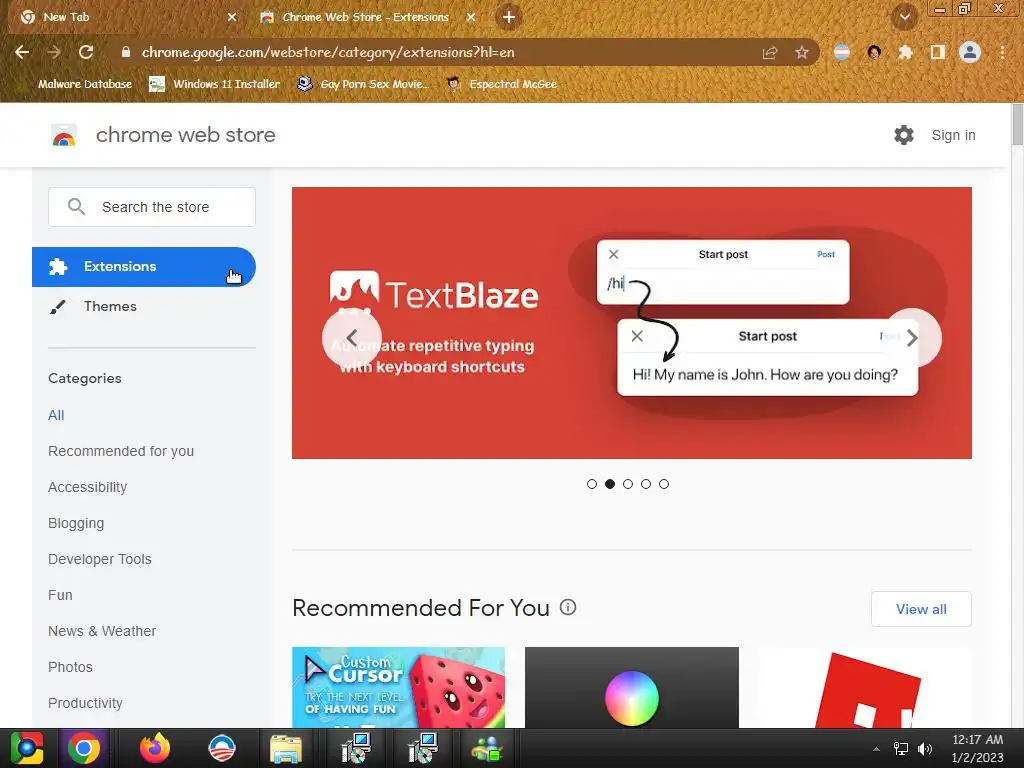1024x768 pixels.
Task: Open a new browser tab
Action: 509,17
